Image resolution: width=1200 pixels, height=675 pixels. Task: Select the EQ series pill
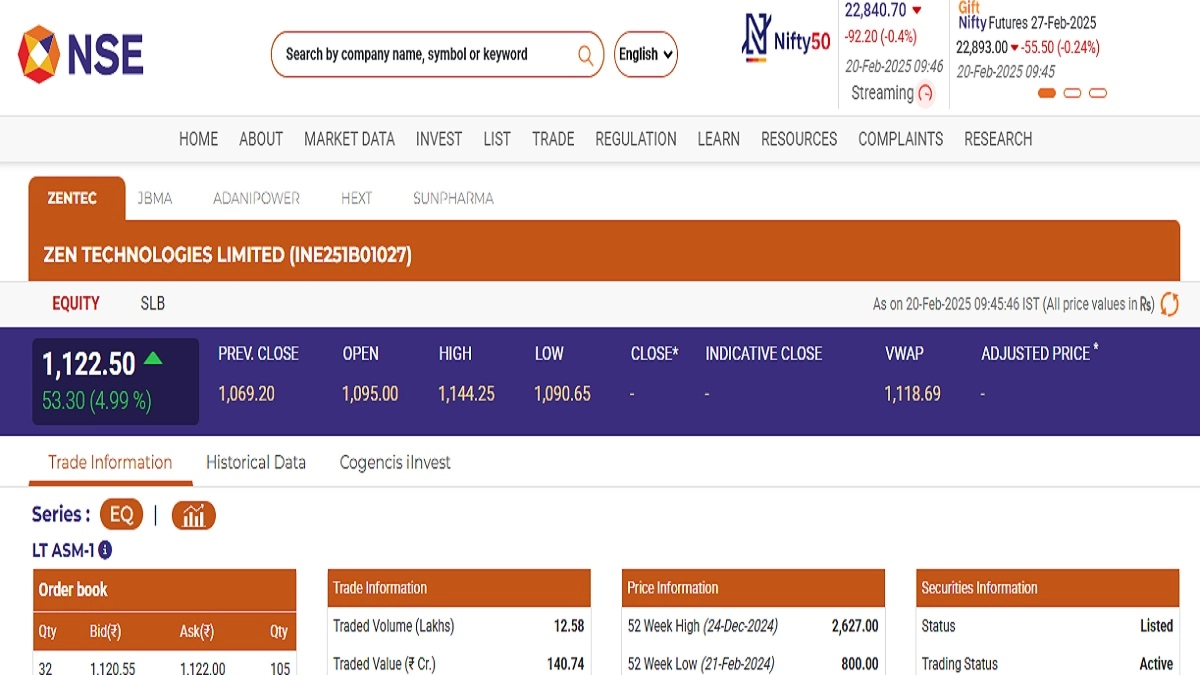click(121, 516)
